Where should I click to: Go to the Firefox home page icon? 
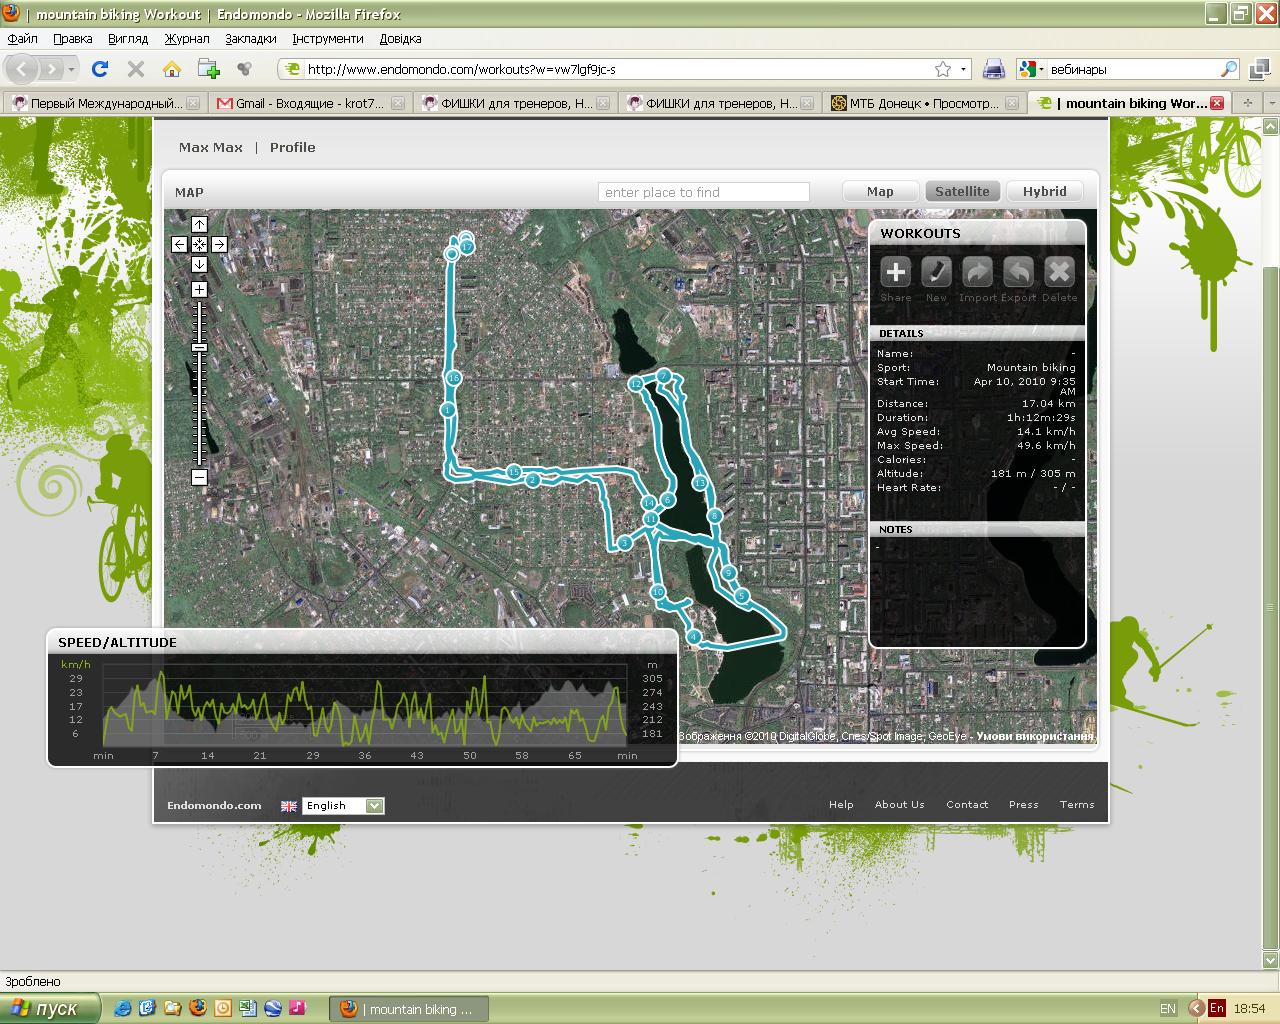pos(172,69)
